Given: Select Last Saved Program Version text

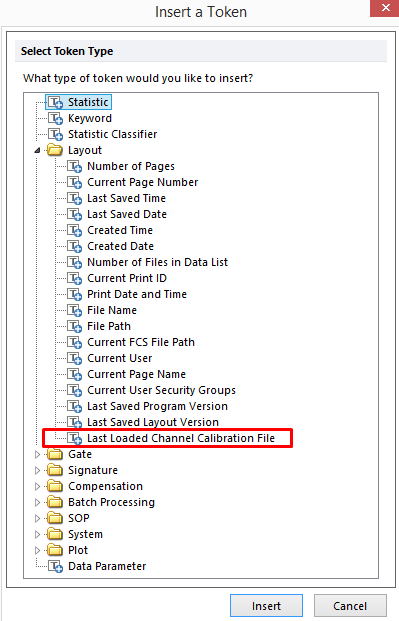Looking at the screenshot, I should 157,406.
